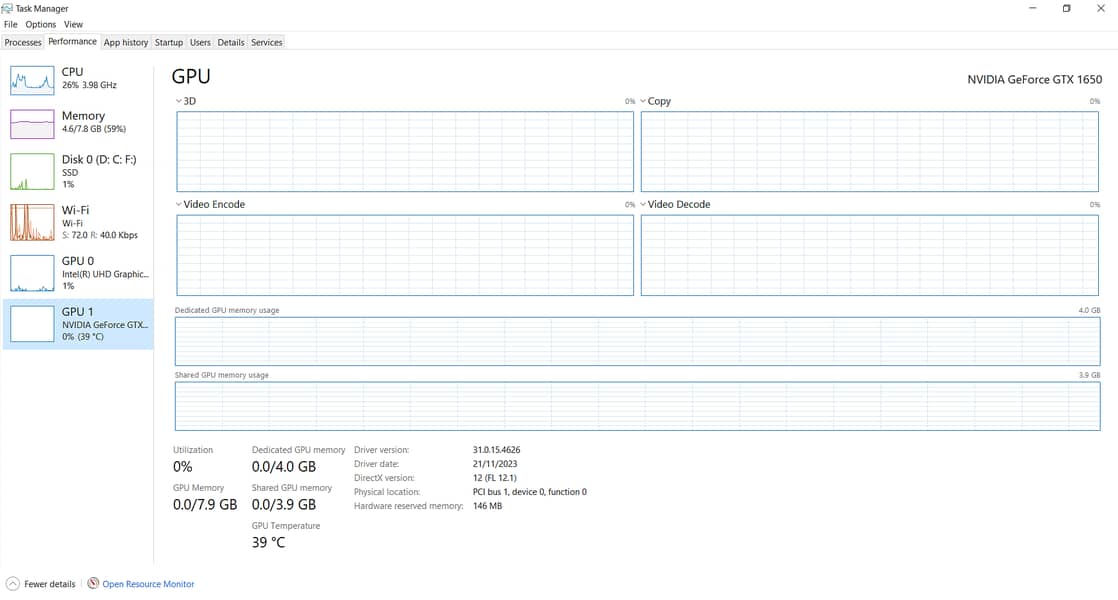The image size is (1118, 600).
Task: Open the View menu
Action: [x=74, y=24]
